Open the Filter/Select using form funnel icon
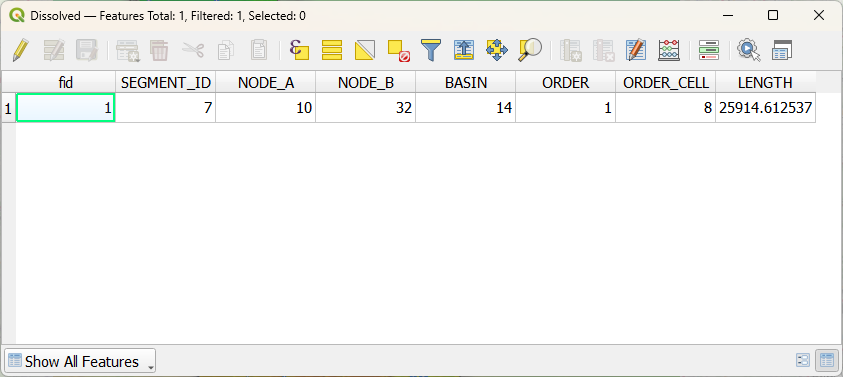 click(431, 50)
